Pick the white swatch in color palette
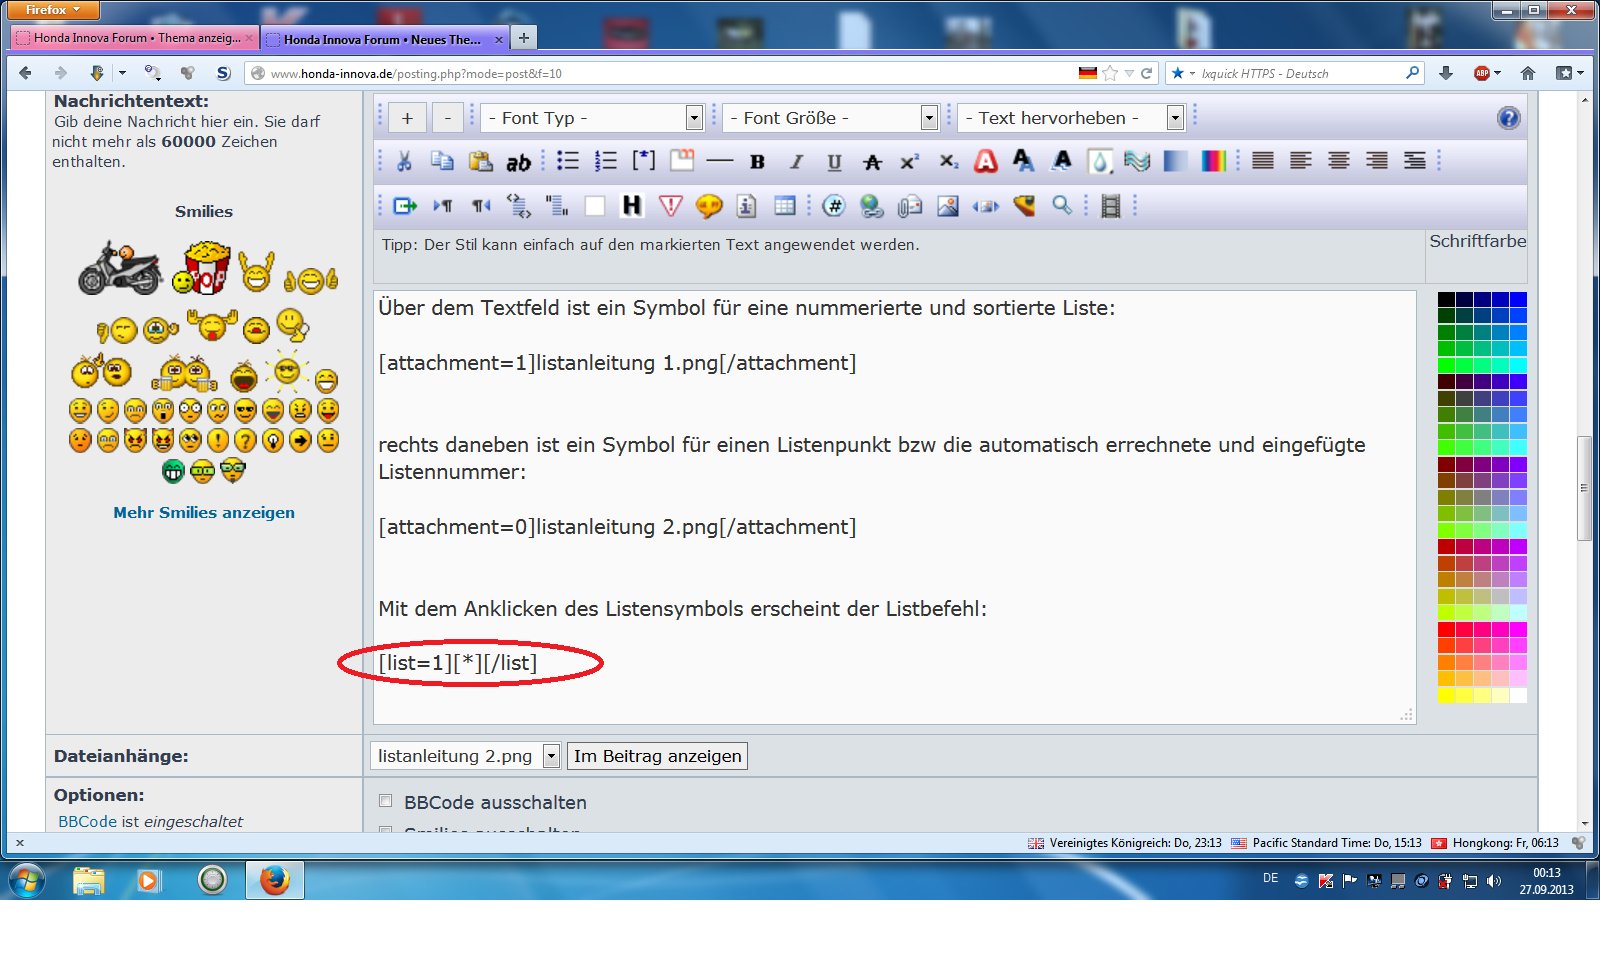Viewport: 1600px width, 972px height. coord(1518,695)
